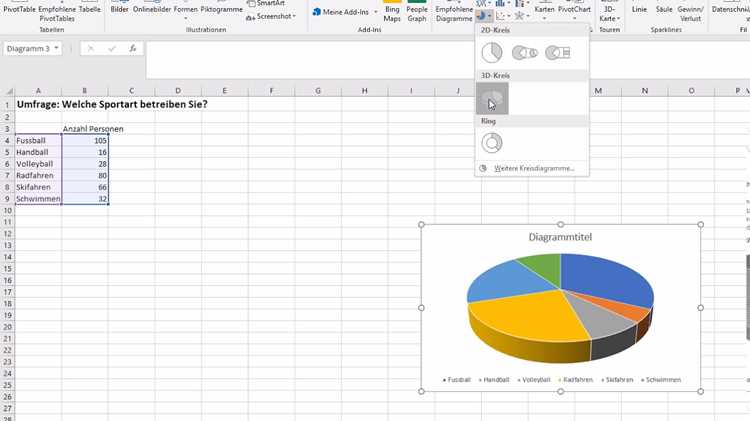This screenshot has width=750, height=421.
Task: Click the chart's top-left resize handle
Action: 421,224
